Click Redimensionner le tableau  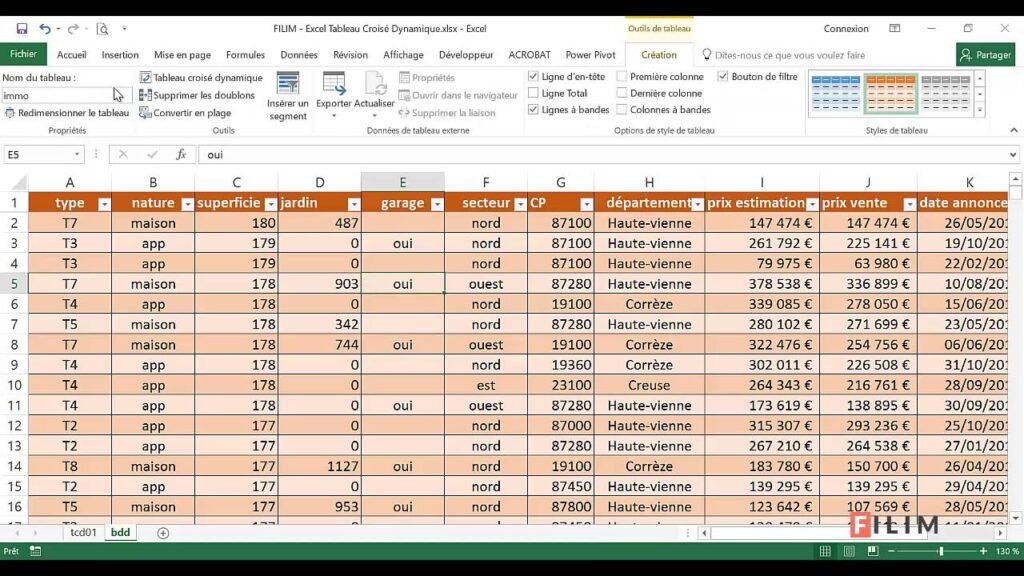(x=66, y=113)
